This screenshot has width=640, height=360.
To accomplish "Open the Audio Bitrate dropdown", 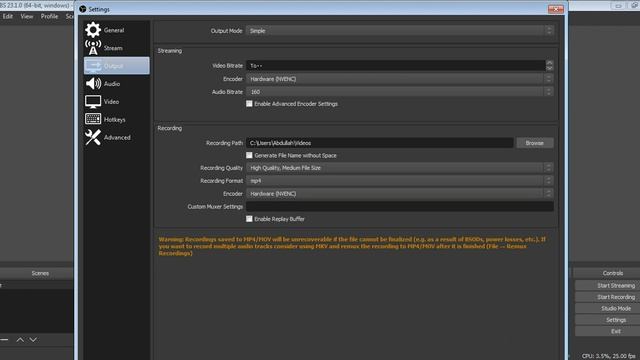I will [x=400, y=92].
